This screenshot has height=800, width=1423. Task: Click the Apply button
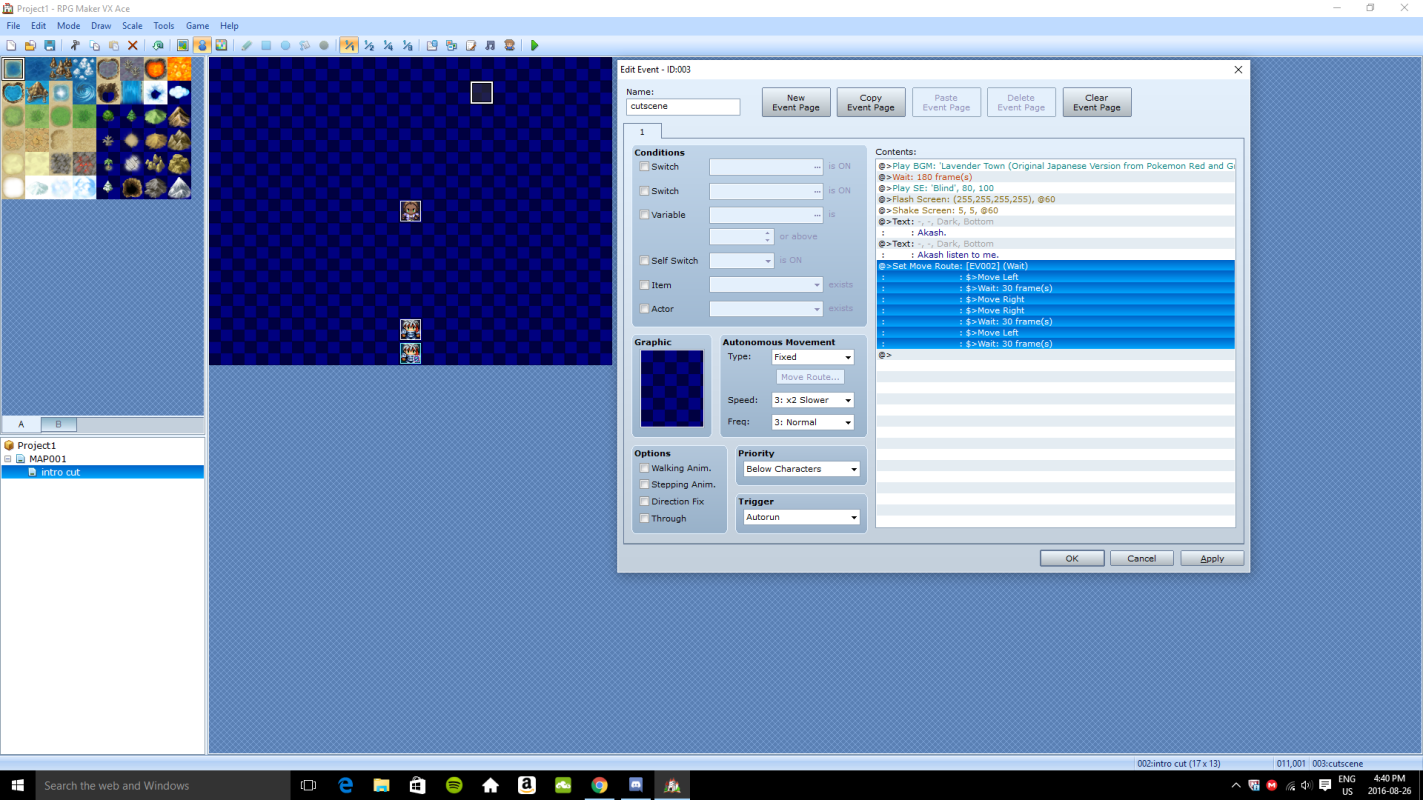[1212, 558]
